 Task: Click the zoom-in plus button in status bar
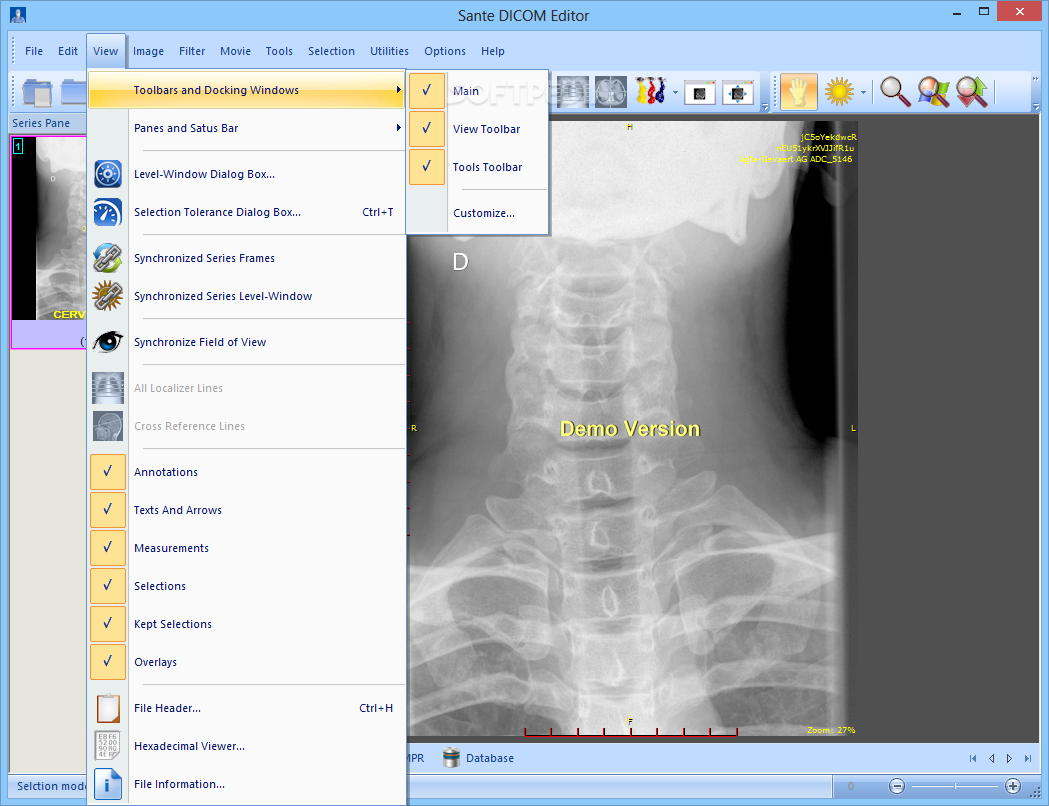[x=1013, y=786]
